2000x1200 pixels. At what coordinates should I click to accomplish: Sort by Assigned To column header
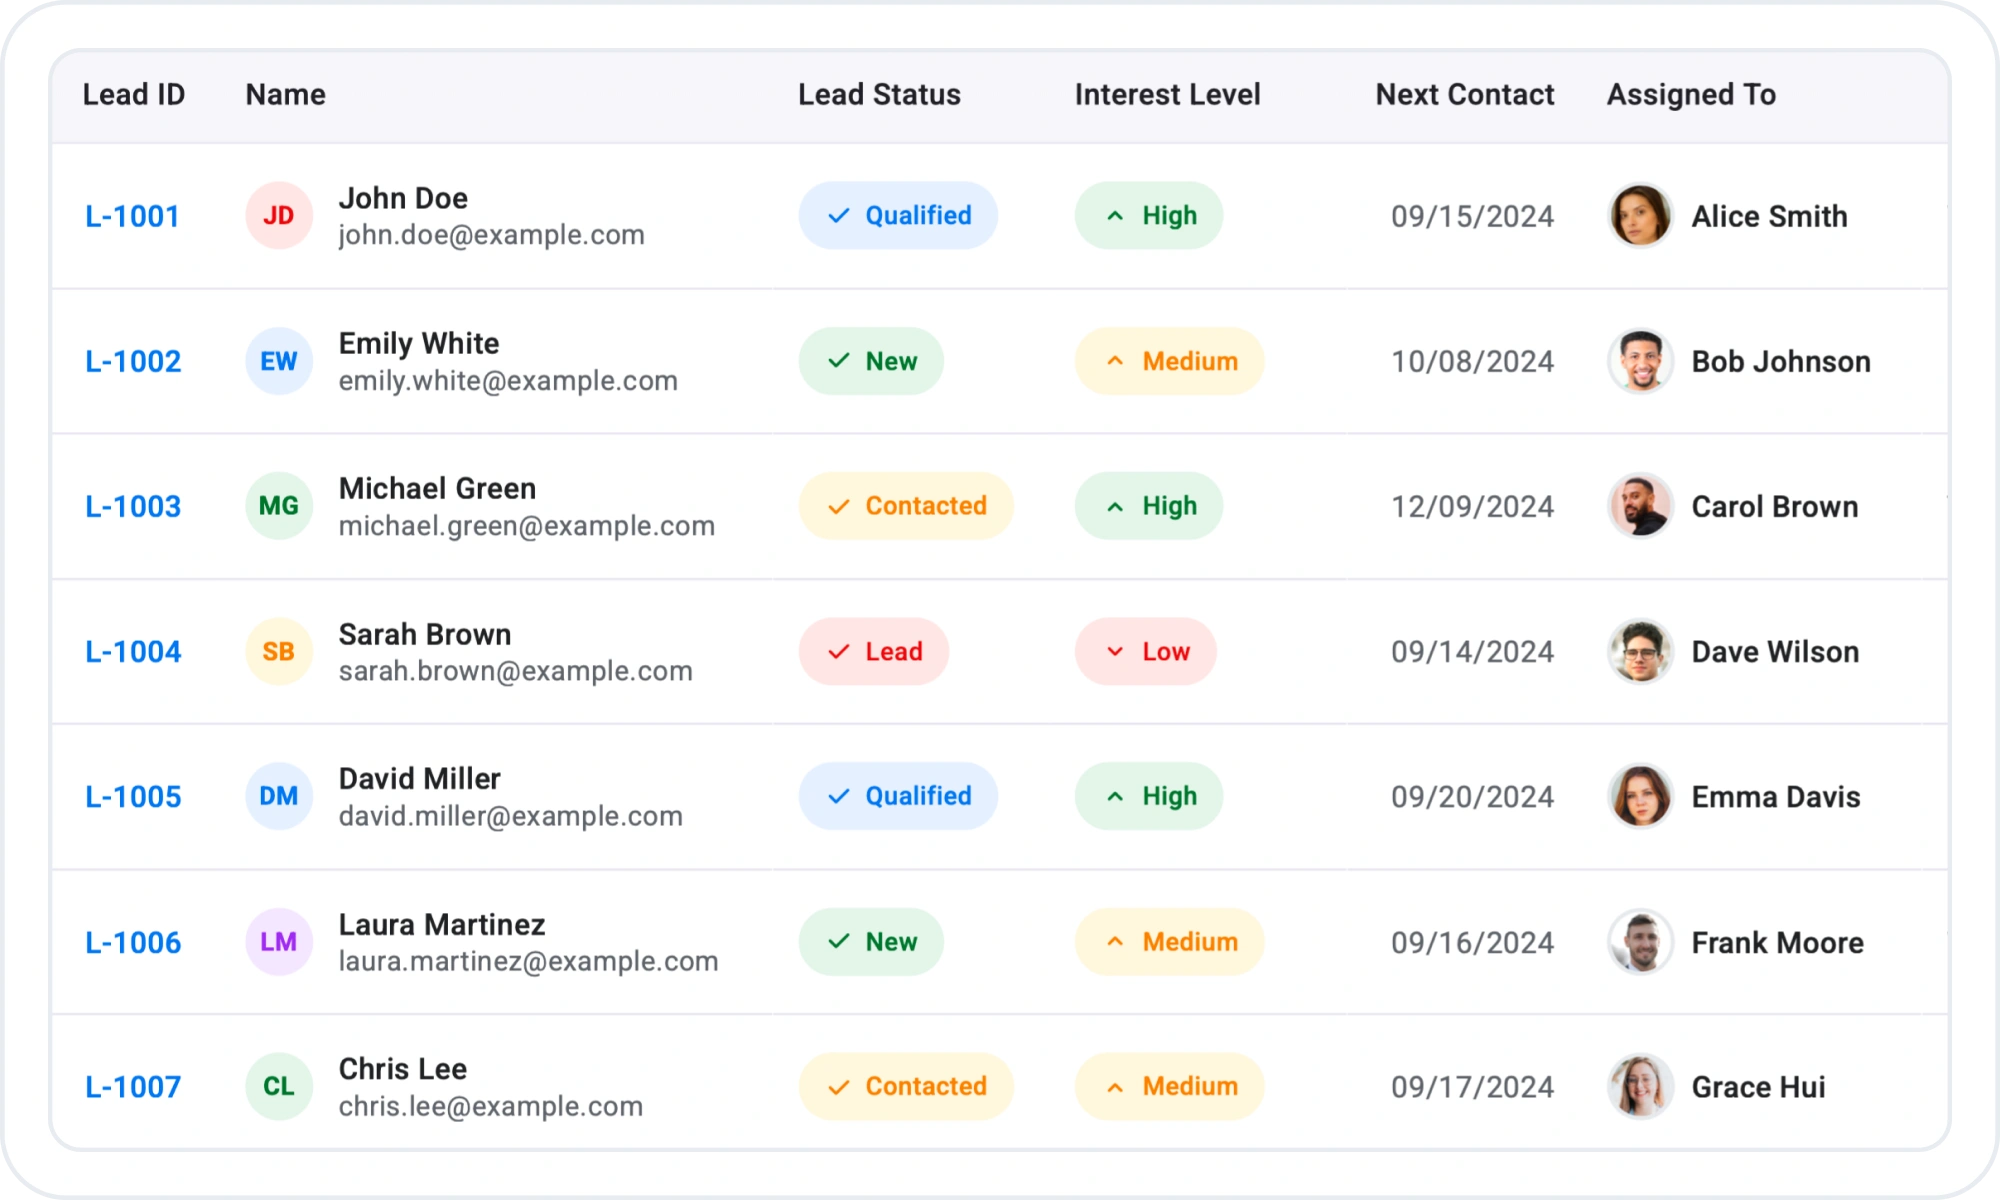[1692, 95]
